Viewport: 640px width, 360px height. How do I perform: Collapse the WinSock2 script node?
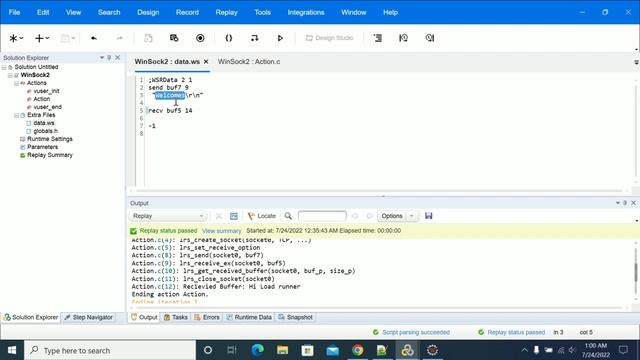point(10,75)
